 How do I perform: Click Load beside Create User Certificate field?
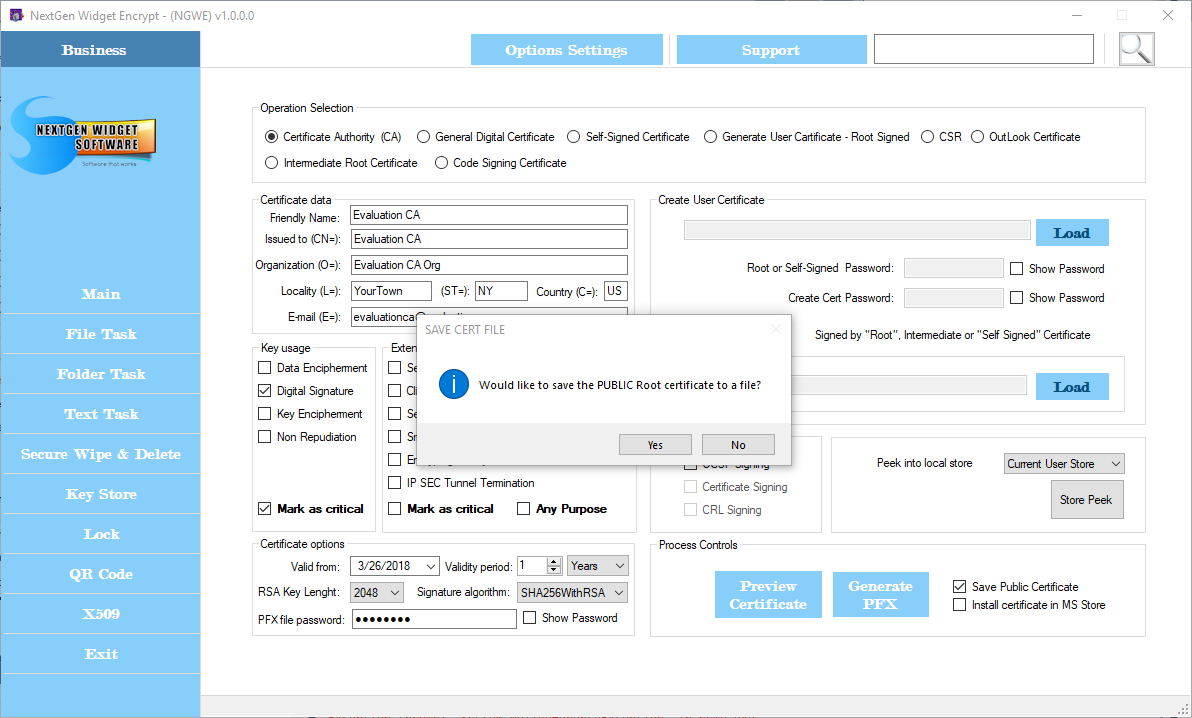(1072, 233)
